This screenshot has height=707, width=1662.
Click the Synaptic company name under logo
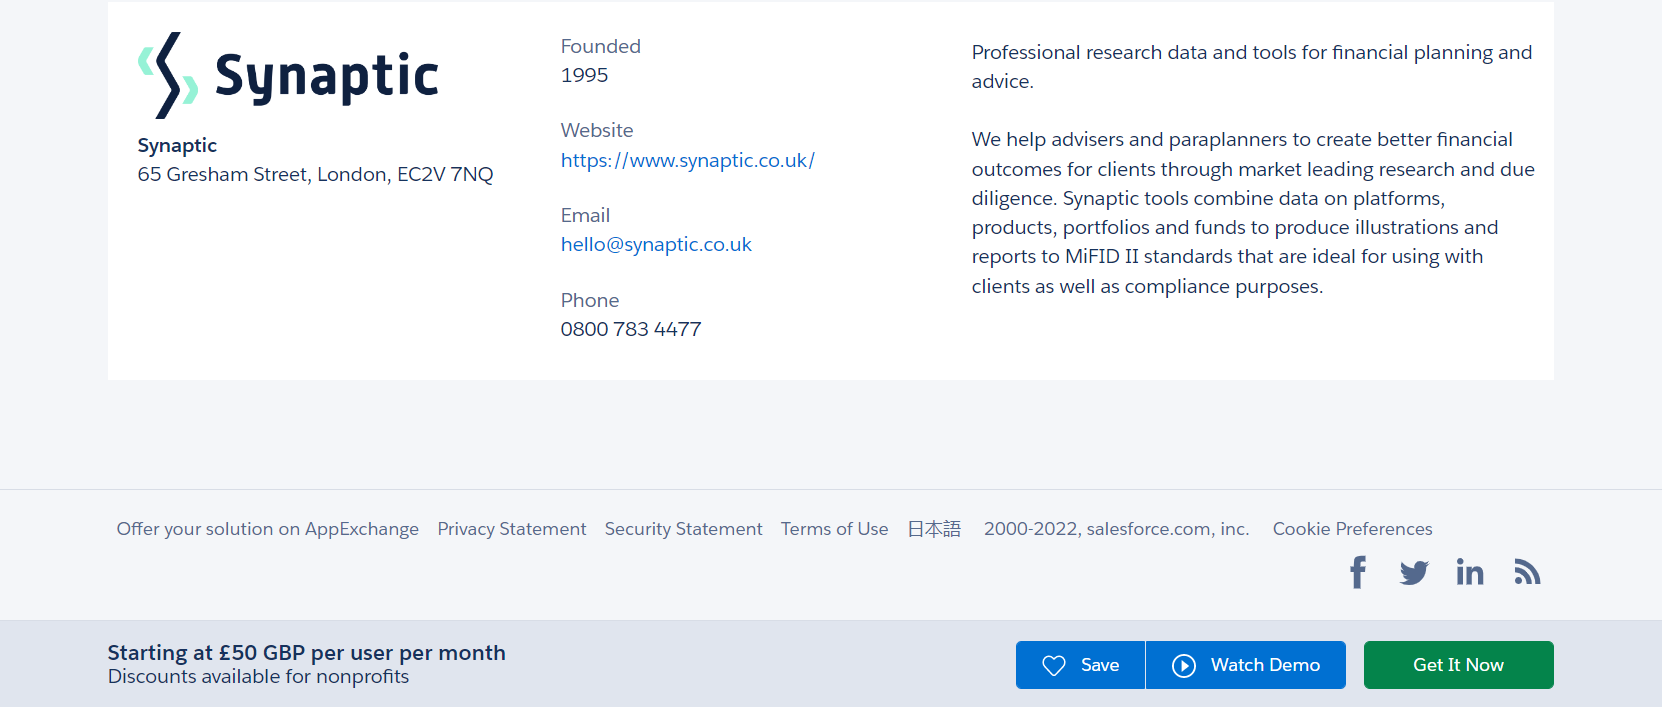[x=177, y=146]
